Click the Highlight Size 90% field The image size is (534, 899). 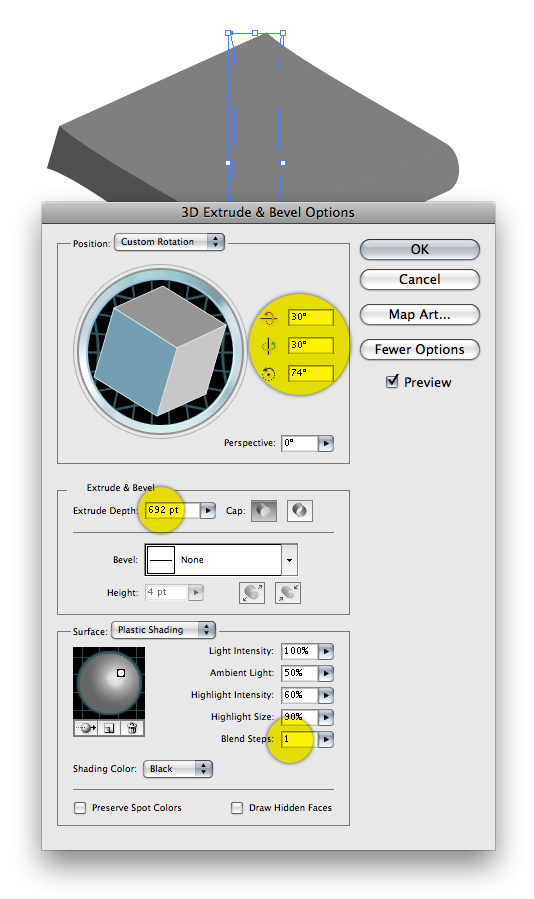pos(299,717)
